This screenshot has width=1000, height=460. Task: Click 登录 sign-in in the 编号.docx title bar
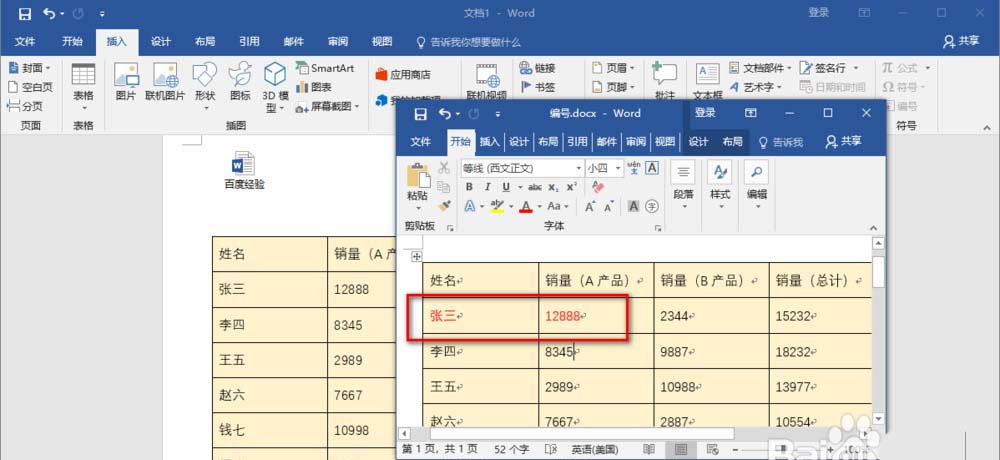705,113
